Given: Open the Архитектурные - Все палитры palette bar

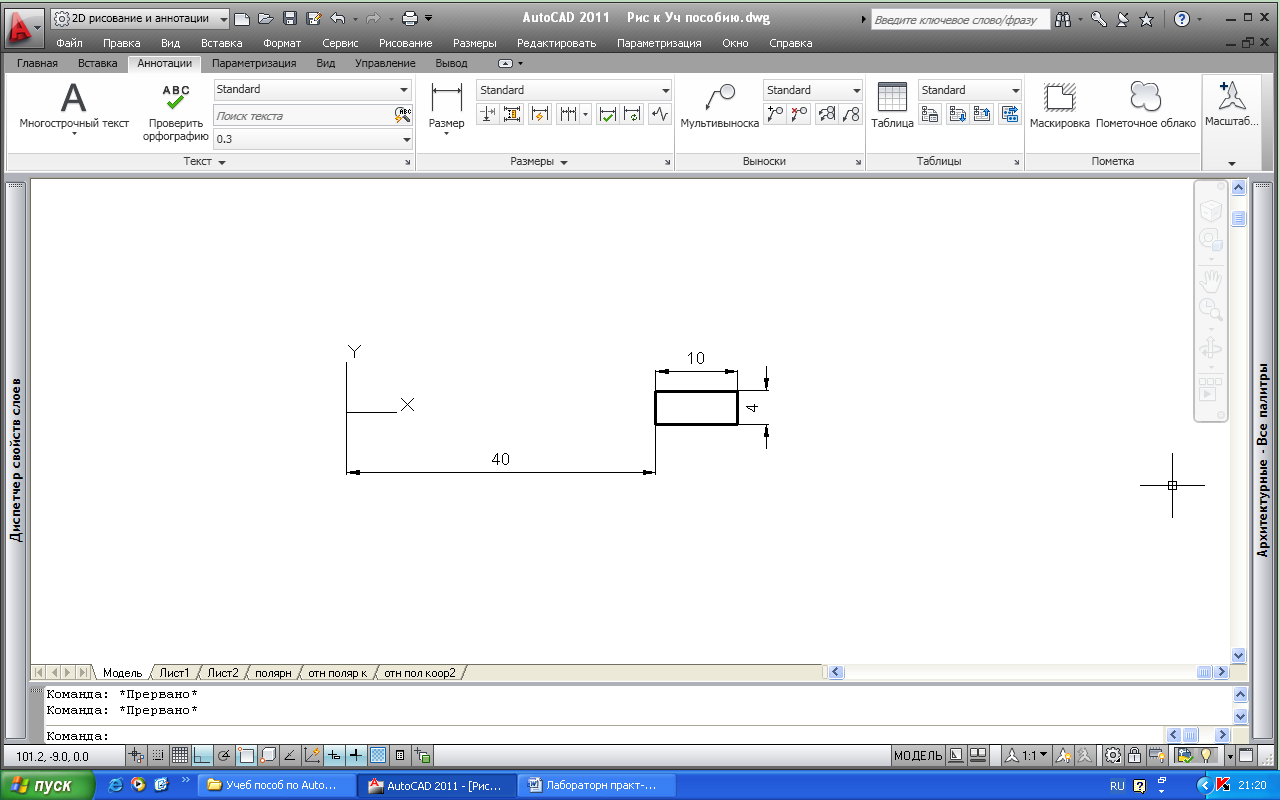Looking at the screenshot, I should click(1263, 460).
